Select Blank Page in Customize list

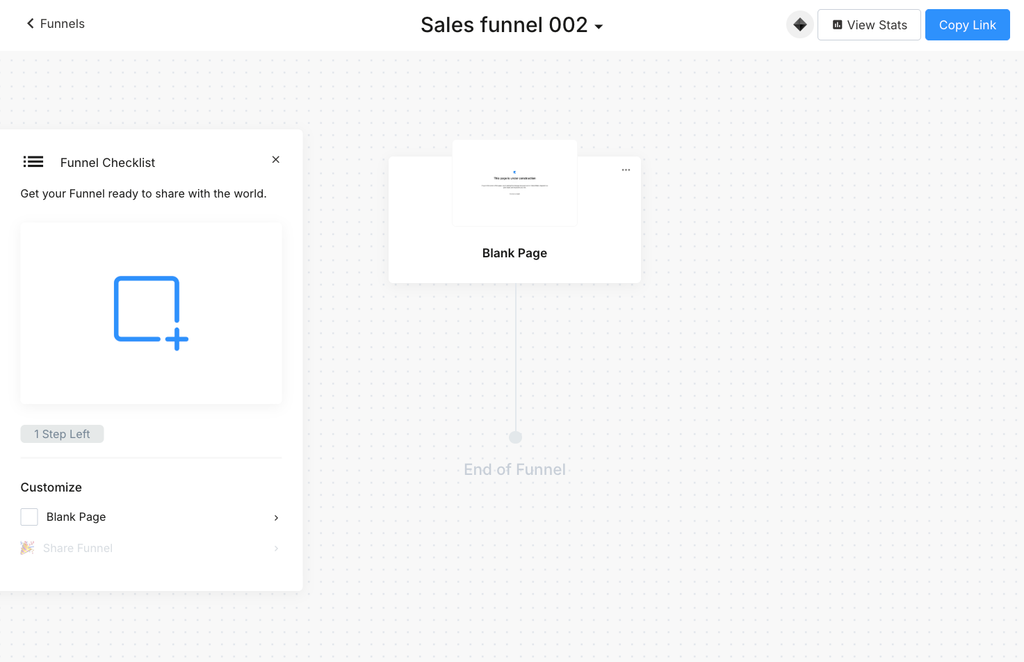(151, 517)
